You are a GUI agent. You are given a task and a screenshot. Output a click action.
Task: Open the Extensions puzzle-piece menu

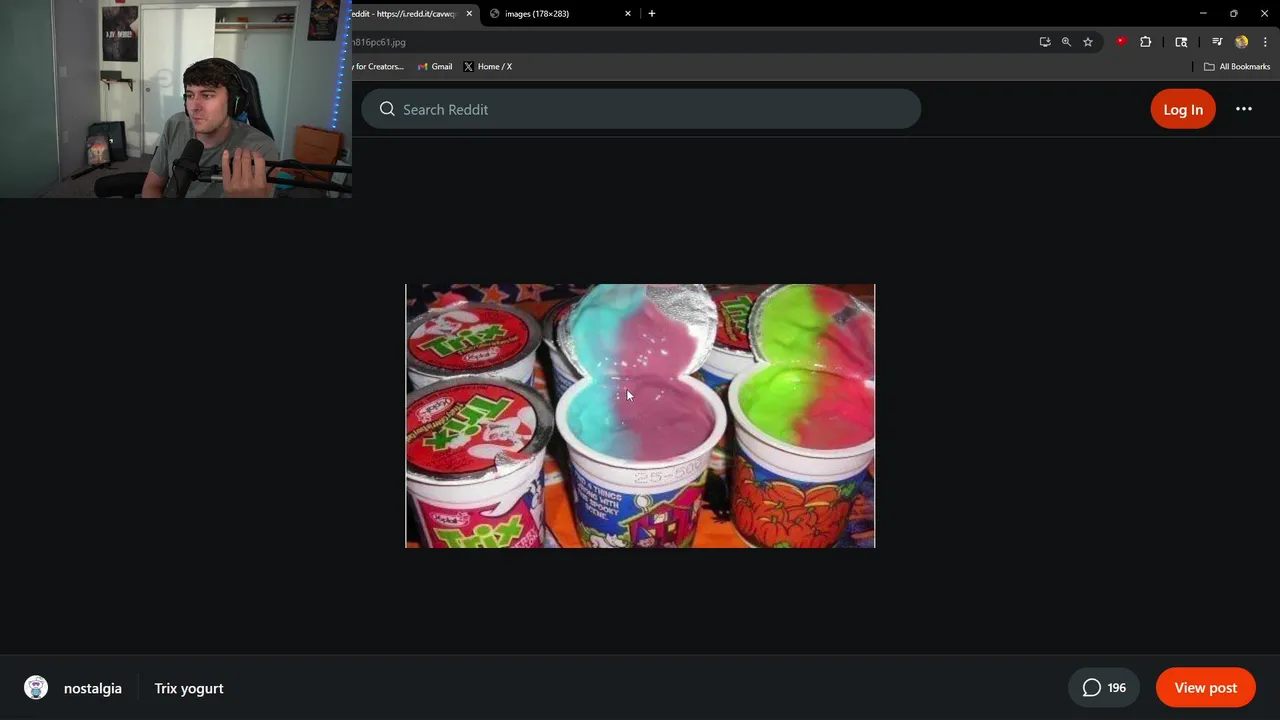pyautogui.click(x=1146, y=42)
